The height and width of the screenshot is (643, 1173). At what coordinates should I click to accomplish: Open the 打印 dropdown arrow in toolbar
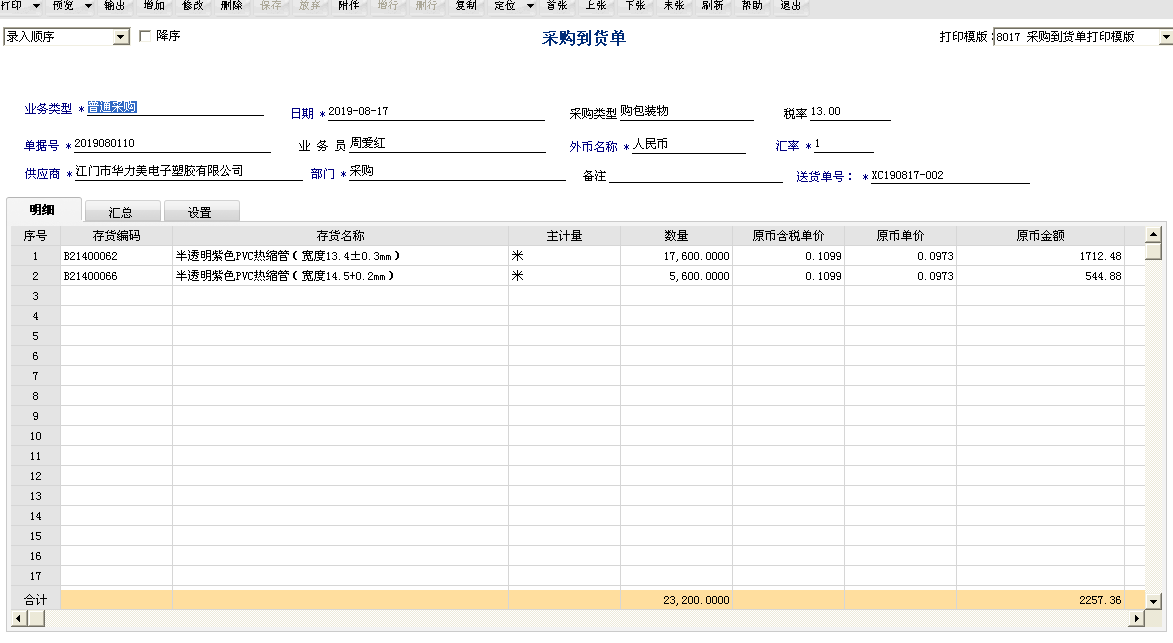[x=36, y=6]
